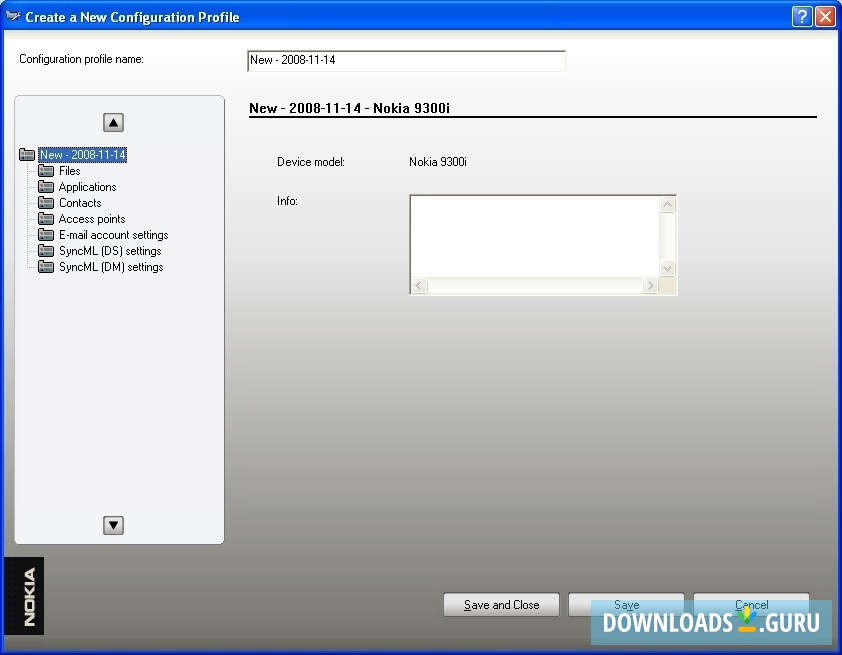This screenshot has width=842, height=655.
Task: Open the Applications tree item
Action: (88, 187)
